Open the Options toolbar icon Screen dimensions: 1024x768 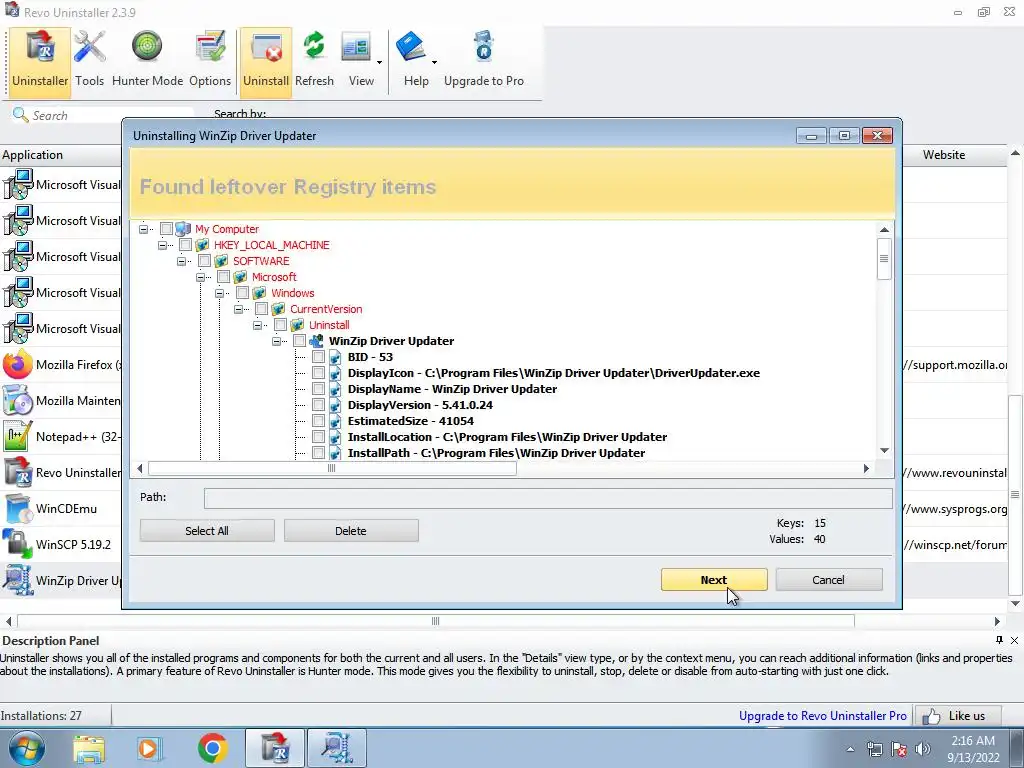click(210, 47)
